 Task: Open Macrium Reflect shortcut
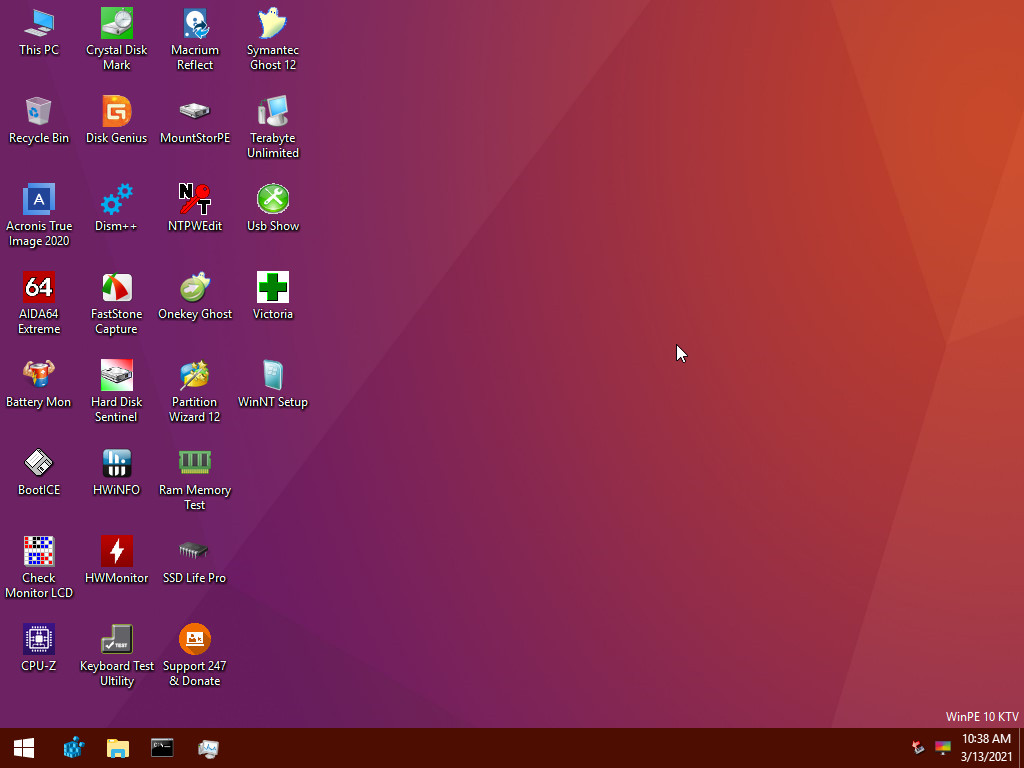point(195,39)
